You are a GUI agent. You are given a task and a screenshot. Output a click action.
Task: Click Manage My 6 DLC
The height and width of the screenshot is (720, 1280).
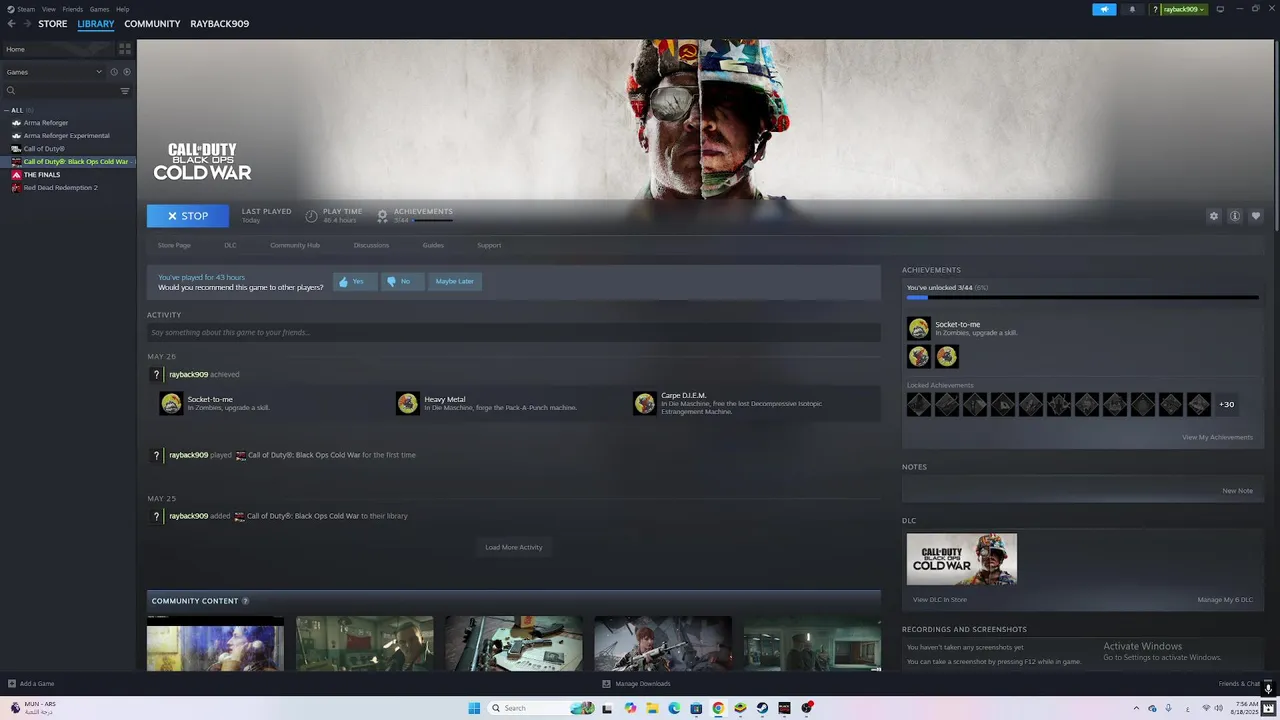[1225, 600]
